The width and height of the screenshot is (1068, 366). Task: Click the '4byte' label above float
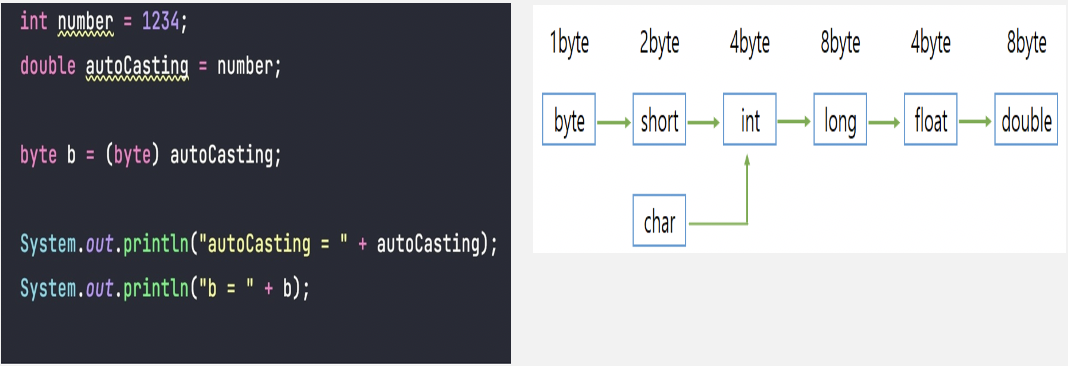[x=931, y=44]
